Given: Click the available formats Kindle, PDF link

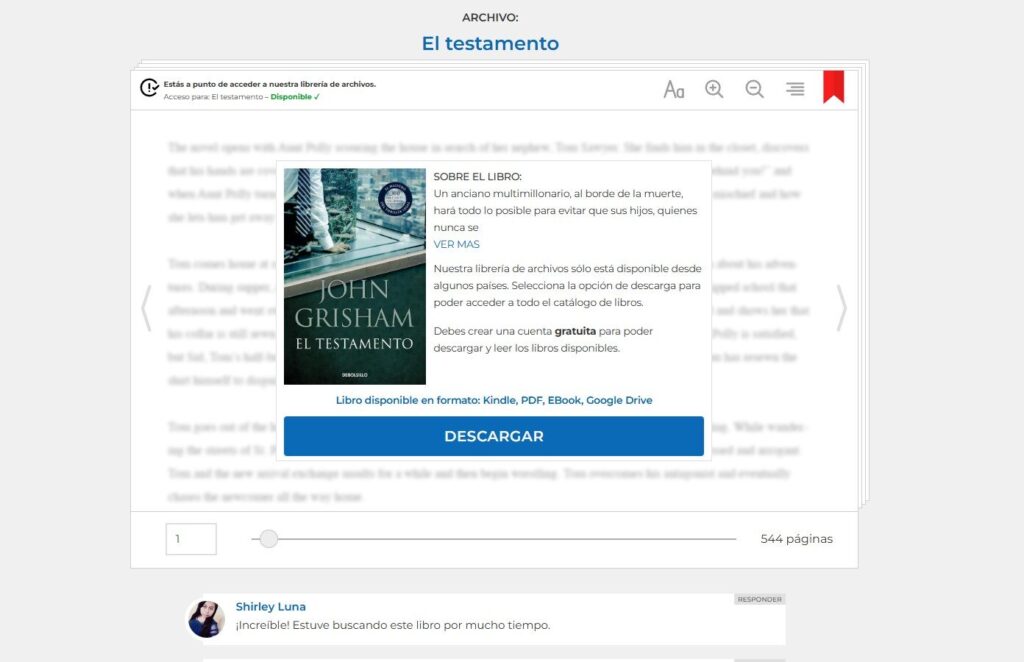Looking at the screenshot, I should click(494, 400).
